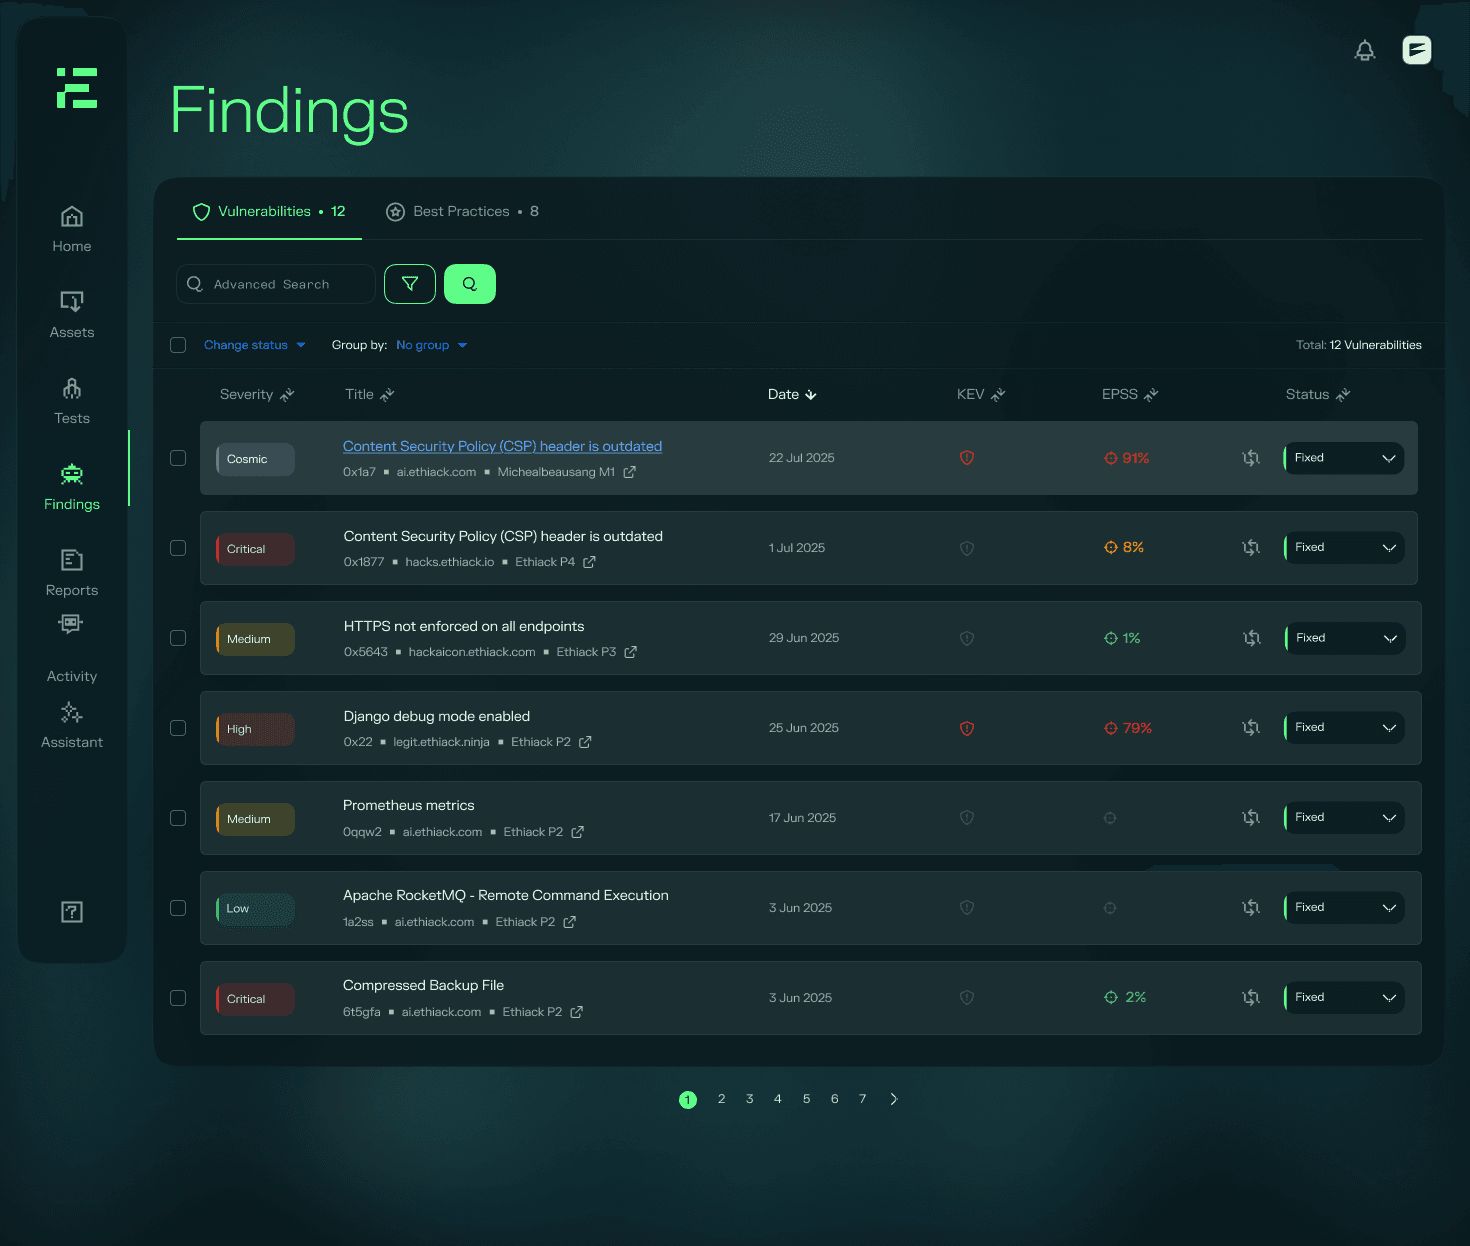Click KEV shield of Django debug row

click(x=967, y=728)
